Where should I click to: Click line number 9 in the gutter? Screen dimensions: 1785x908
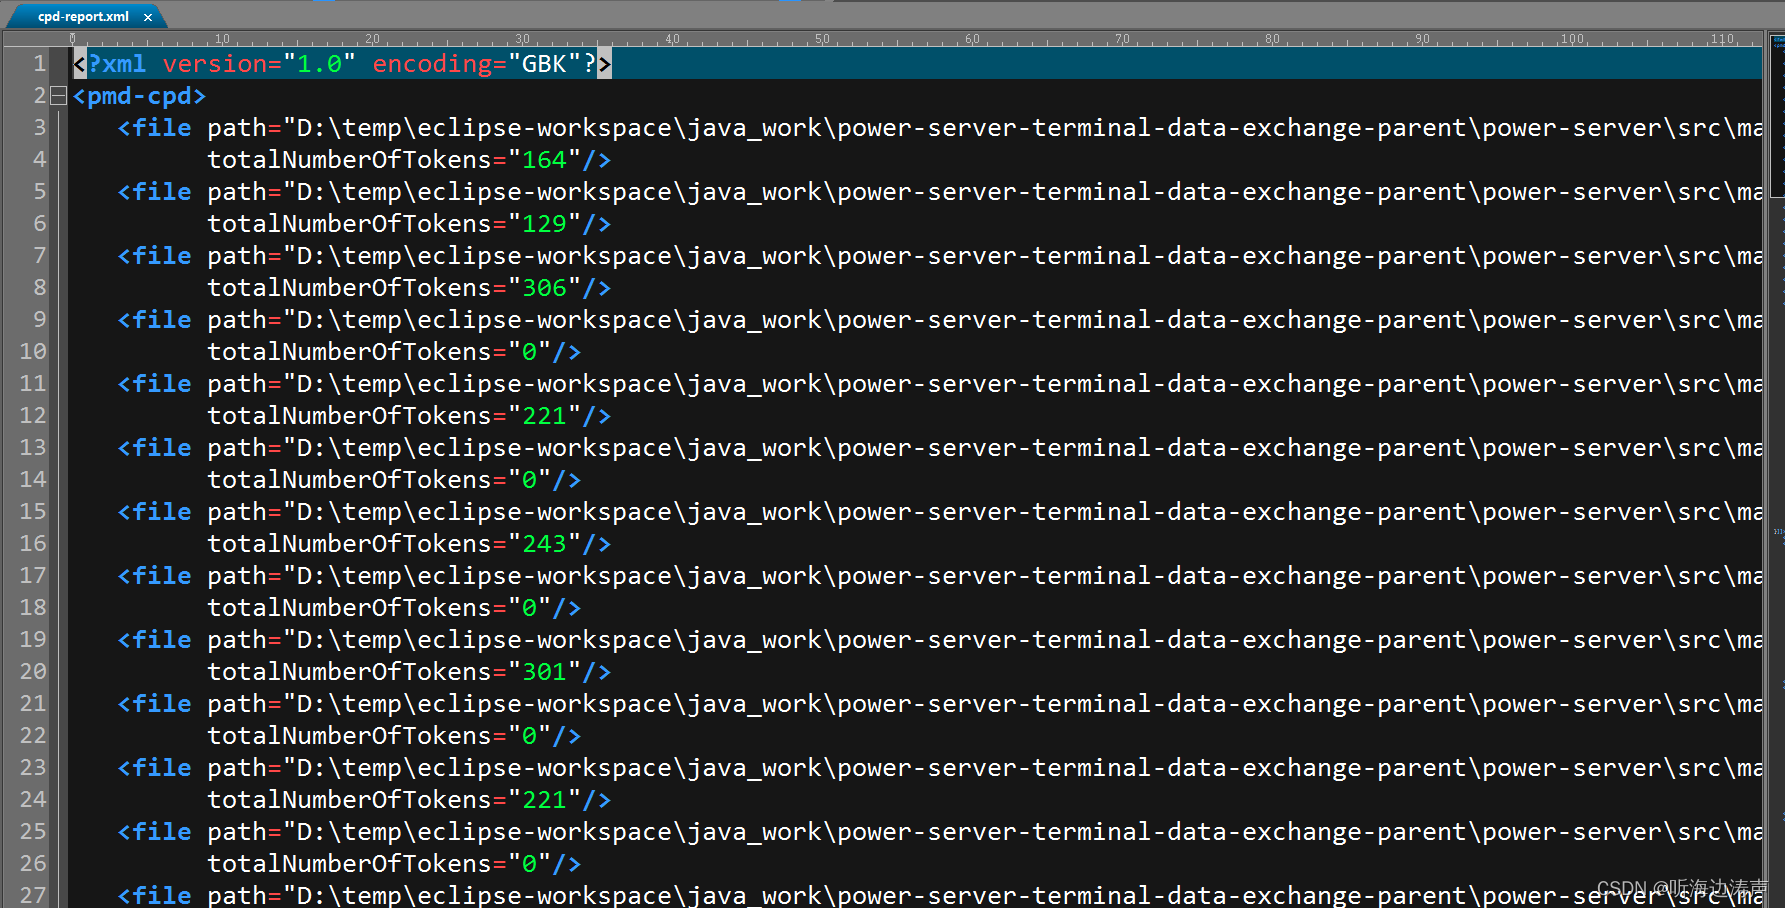coord(40,320)
